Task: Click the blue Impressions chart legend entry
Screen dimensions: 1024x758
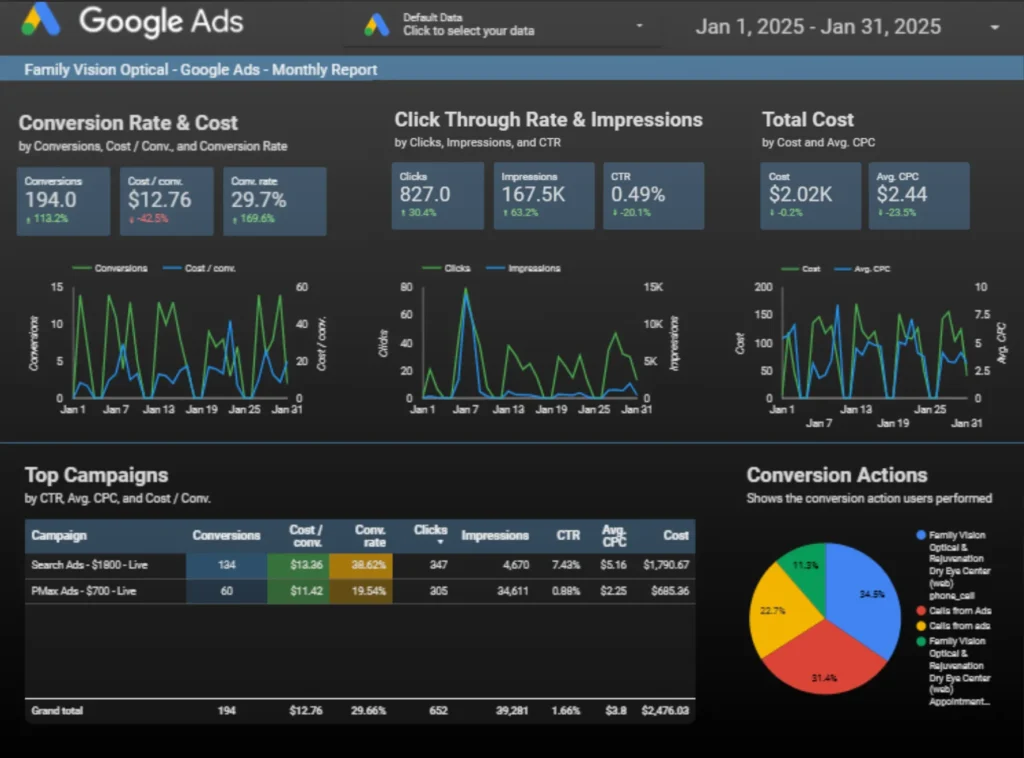Action: 524,268
